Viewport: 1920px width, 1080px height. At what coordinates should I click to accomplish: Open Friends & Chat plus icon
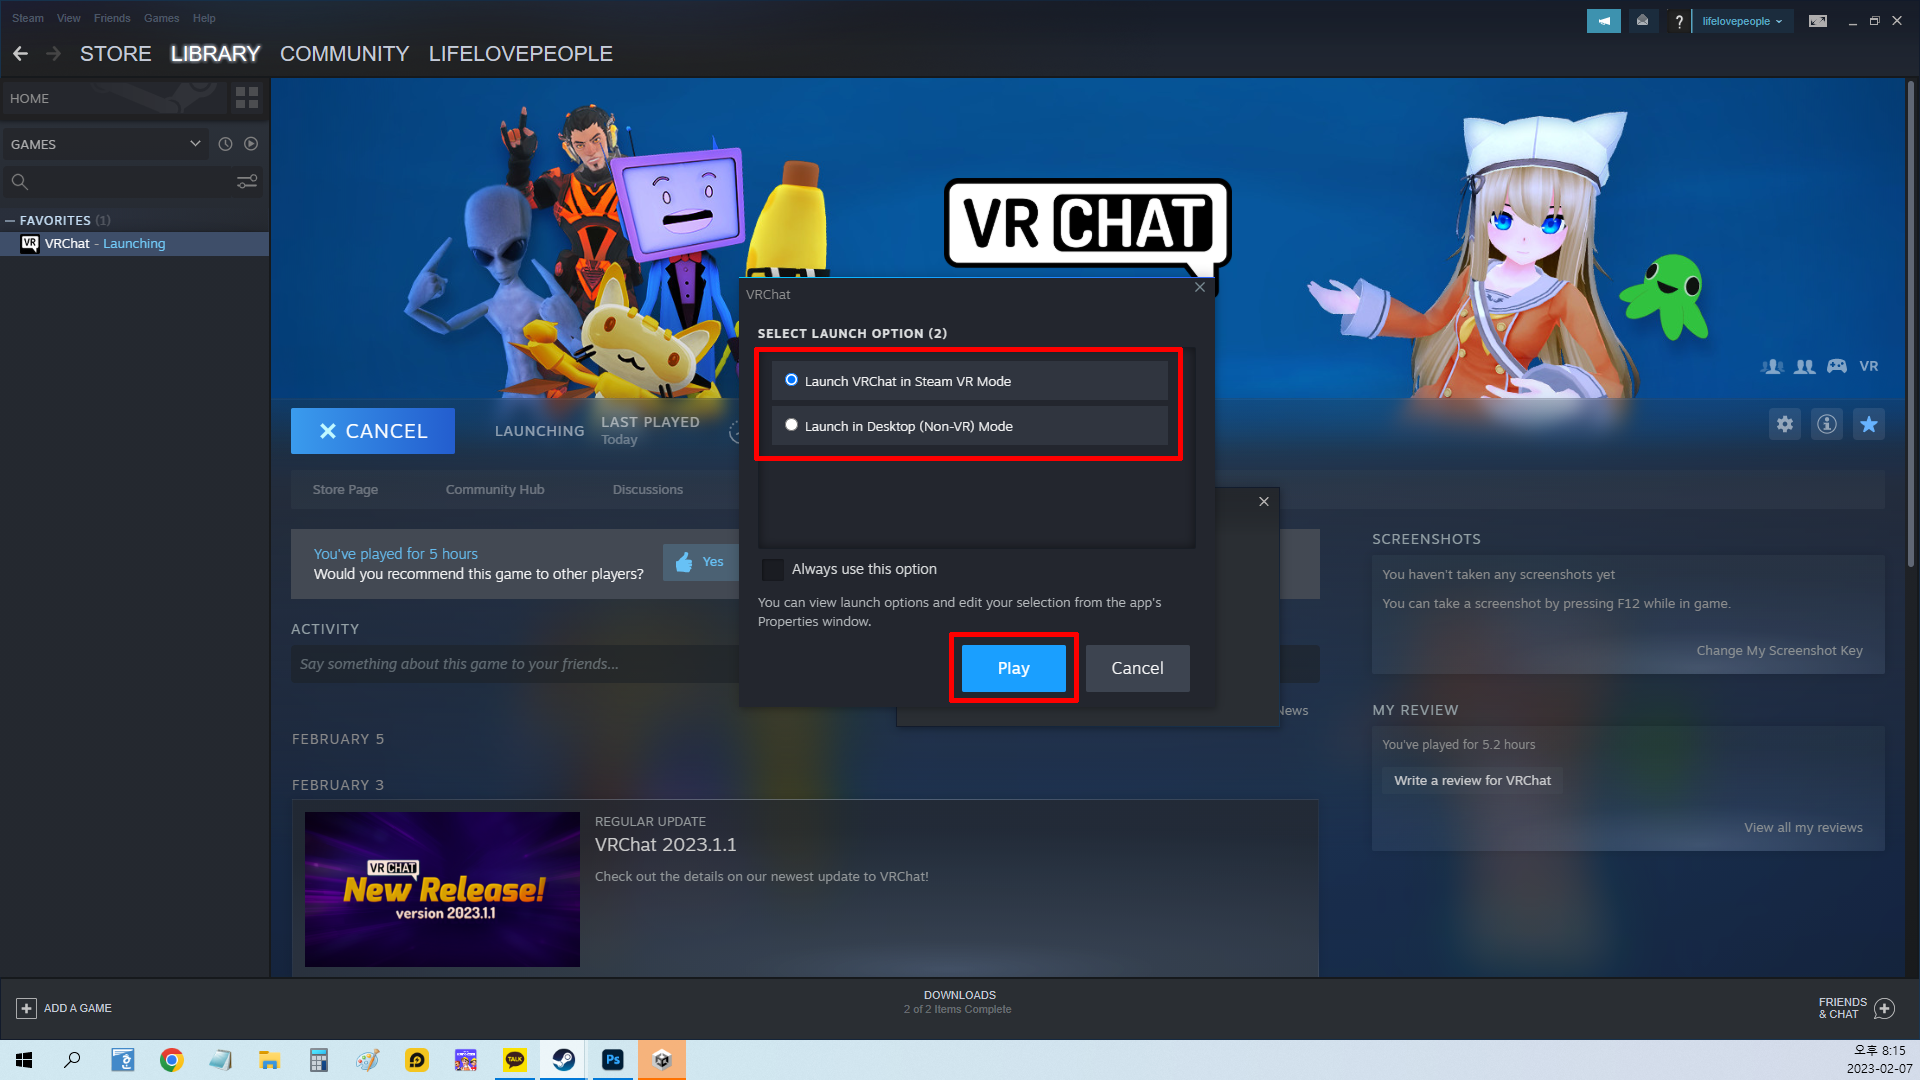pos(1884,1008)
